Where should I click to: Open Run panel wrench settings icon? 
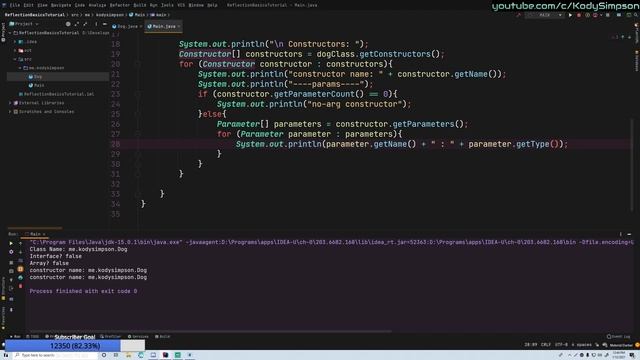pyautogui.click(x=11, y=252)
